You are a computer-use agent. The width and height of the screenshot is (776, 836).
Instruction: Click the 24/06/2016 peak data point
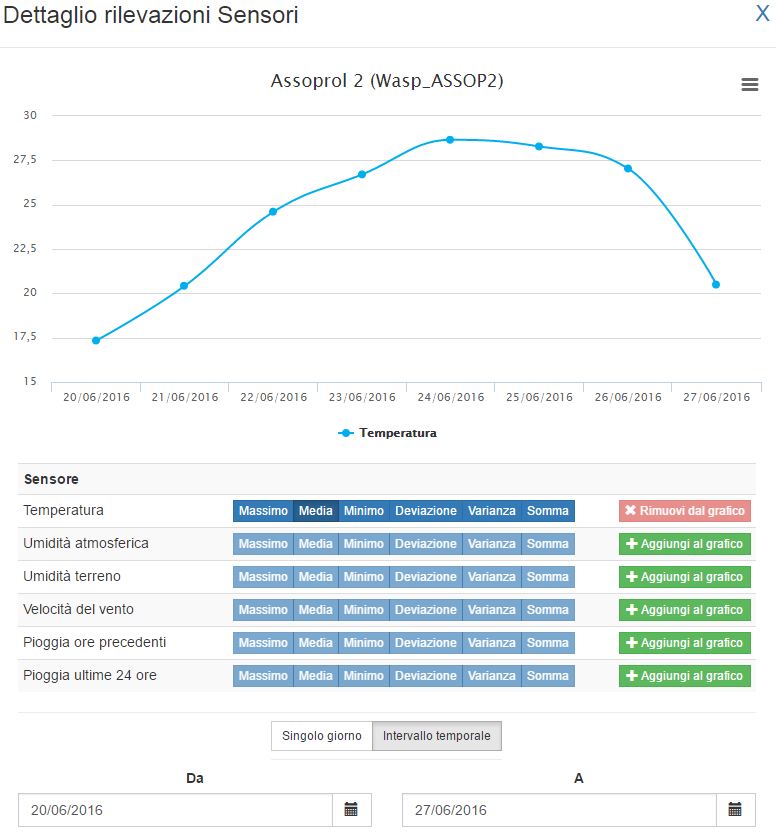pyautogui.click(x=450, y=140)
